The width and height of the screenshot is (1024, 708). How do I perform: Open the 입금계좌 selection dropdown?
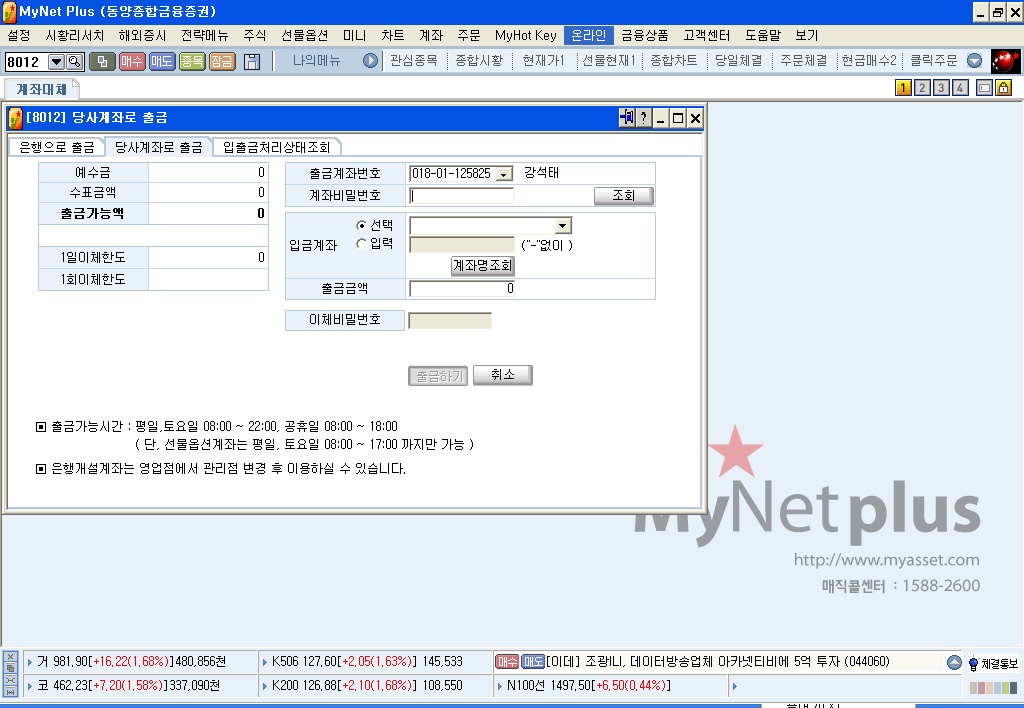pos(563,225)
